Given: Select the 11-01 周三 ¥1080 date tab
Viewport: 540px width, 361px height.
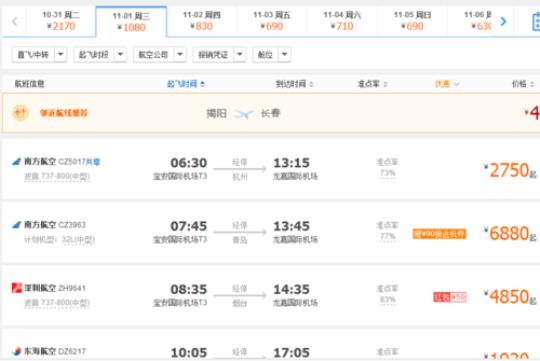Looking at the screenshot, I should tap(131, 21).
